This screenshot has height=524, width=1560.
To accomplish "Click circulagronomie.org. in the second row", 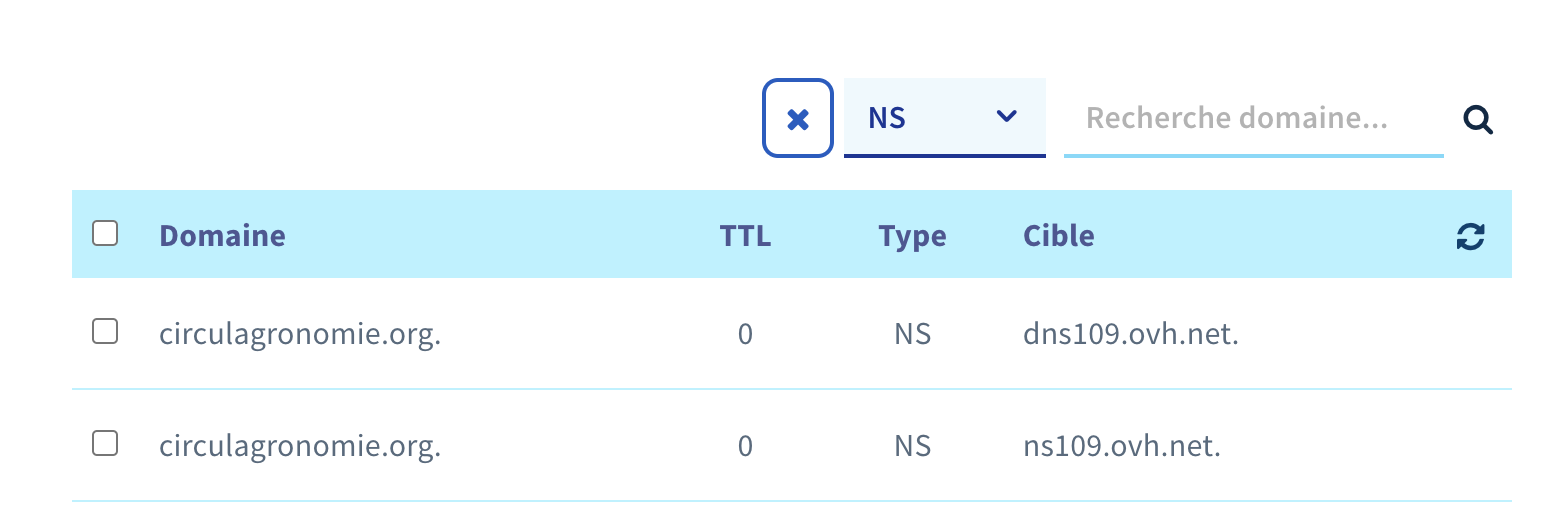I will [x=300, y=446].
